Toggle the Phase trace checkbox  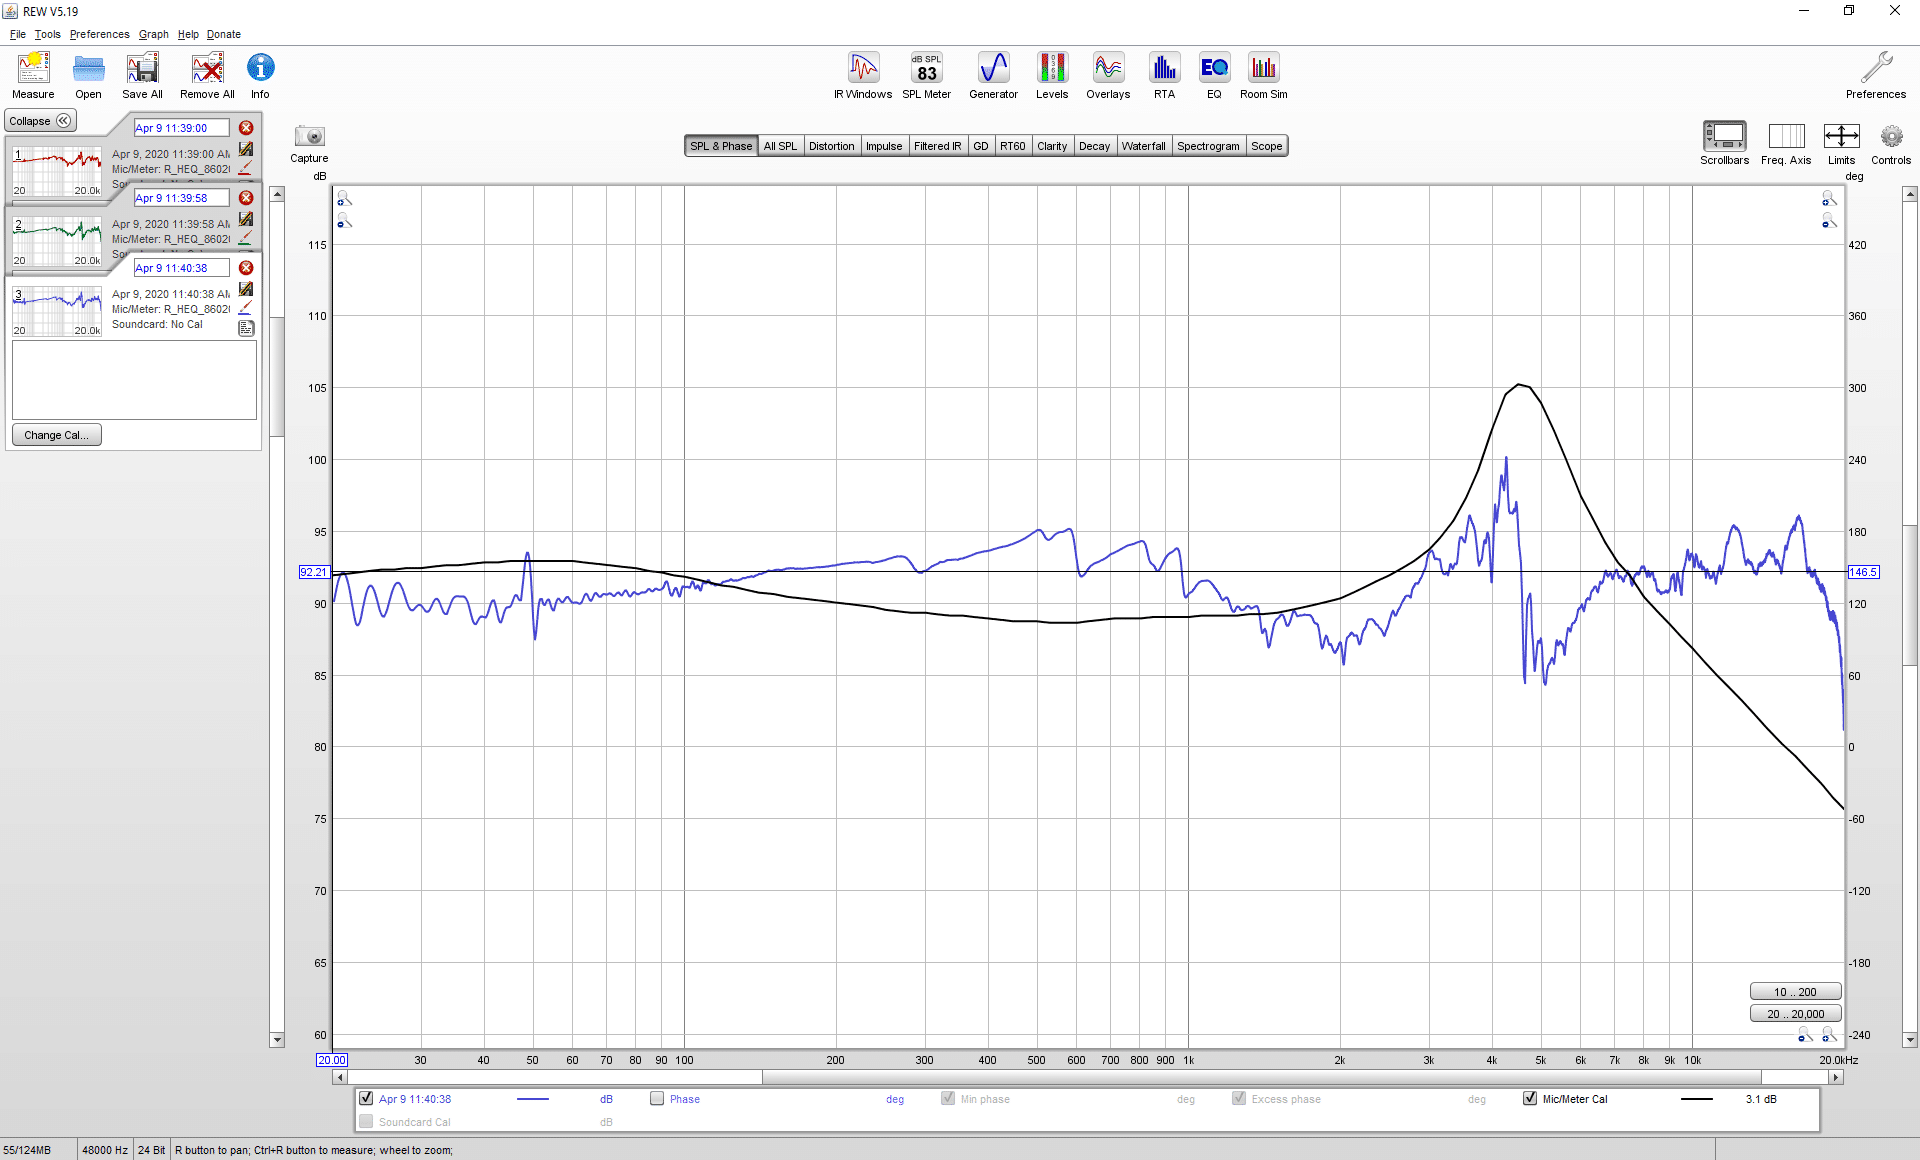click(x=657, y=1098)
